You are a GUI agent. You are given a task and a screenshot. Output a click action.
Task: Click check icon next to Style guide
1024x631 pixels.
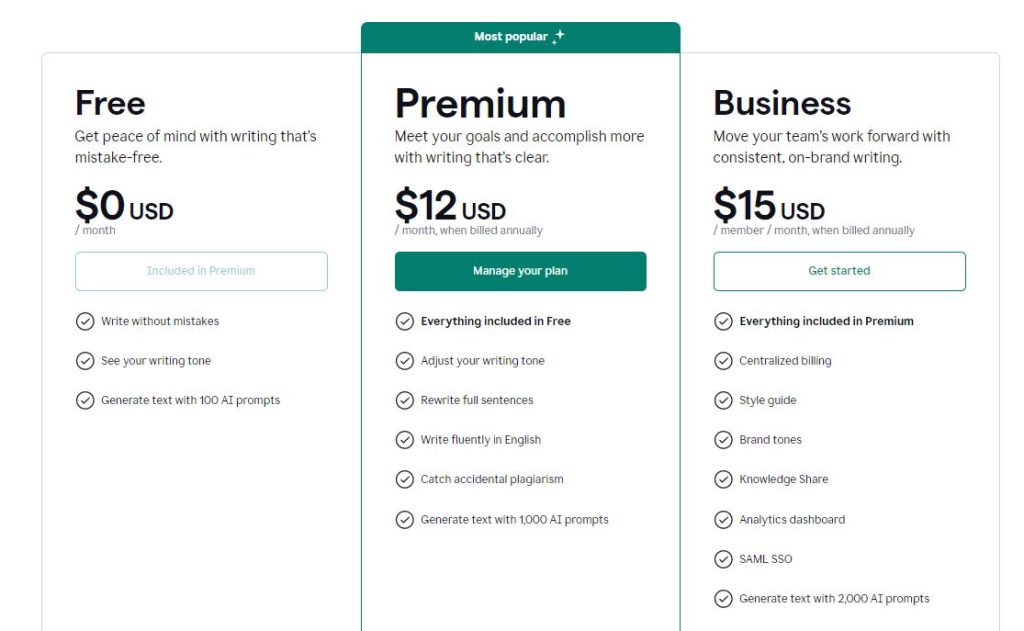click(723, 400)
